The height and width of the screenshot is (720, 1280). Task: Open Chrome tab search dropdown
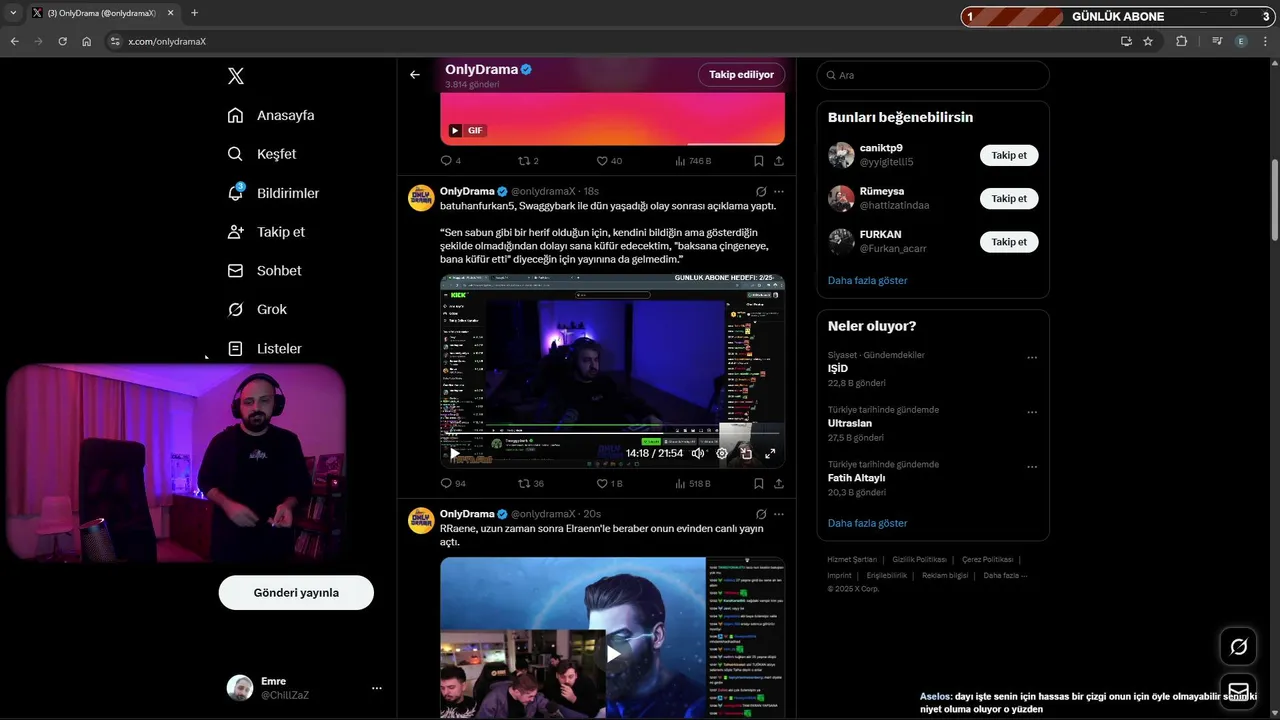click(13, 13)
